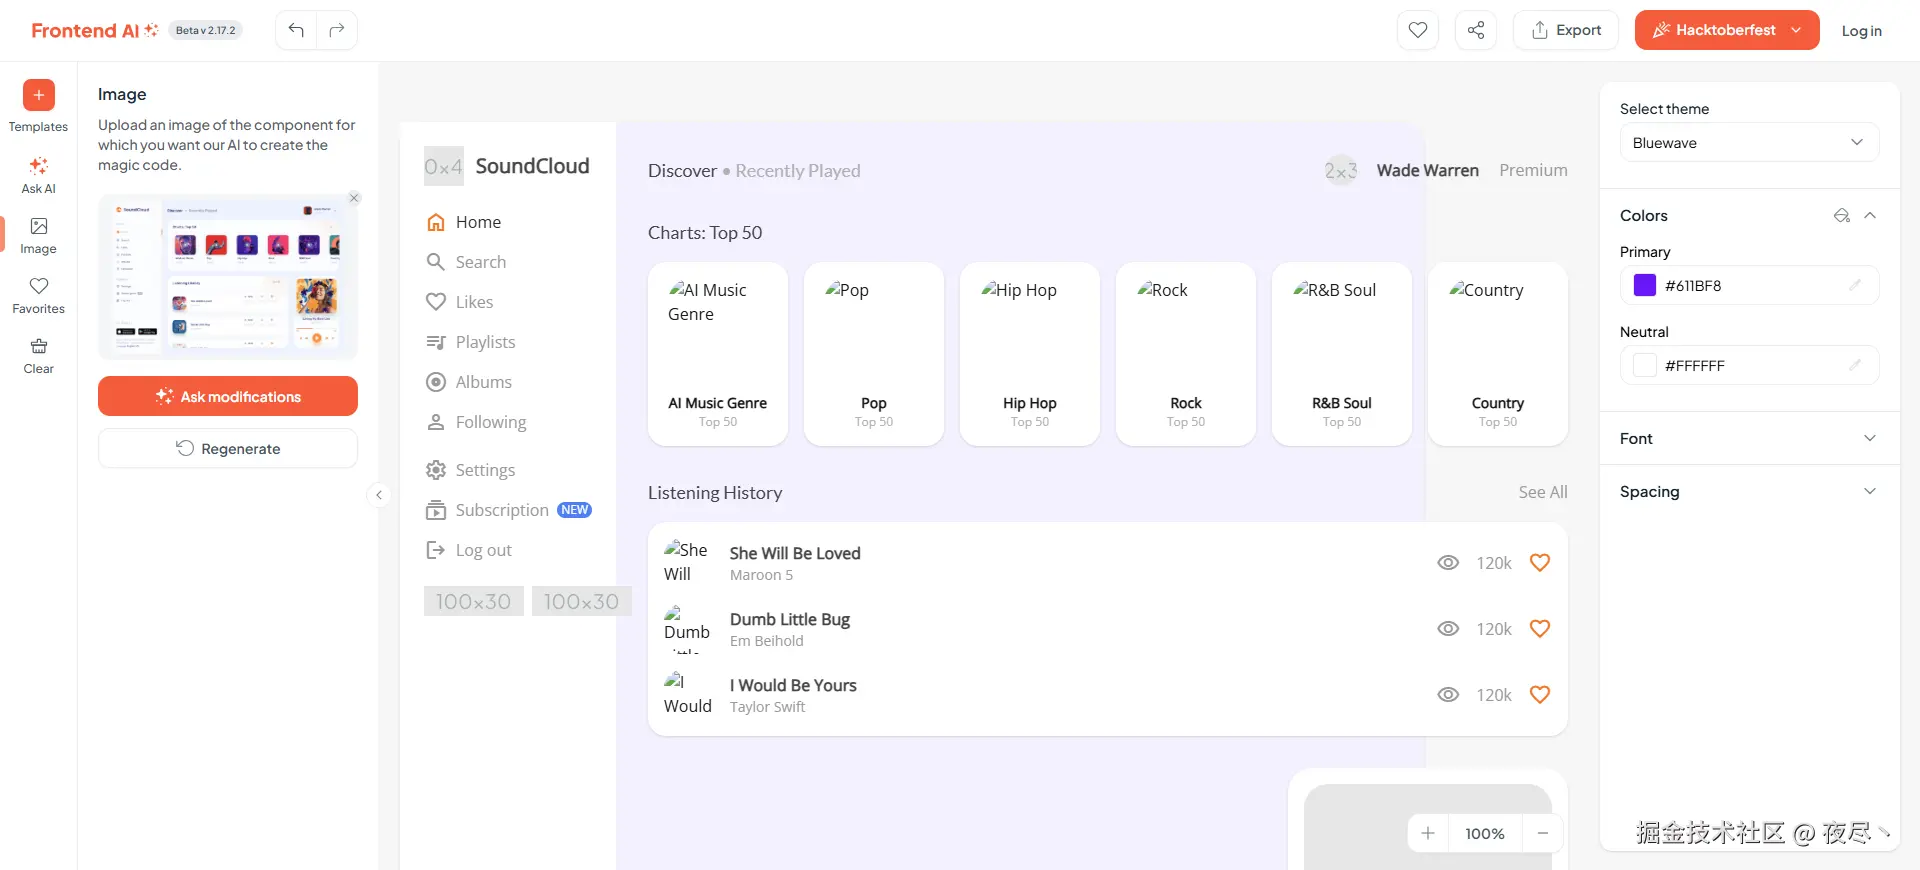
Task: Click the Export button
Action: tap(1566, 30)
